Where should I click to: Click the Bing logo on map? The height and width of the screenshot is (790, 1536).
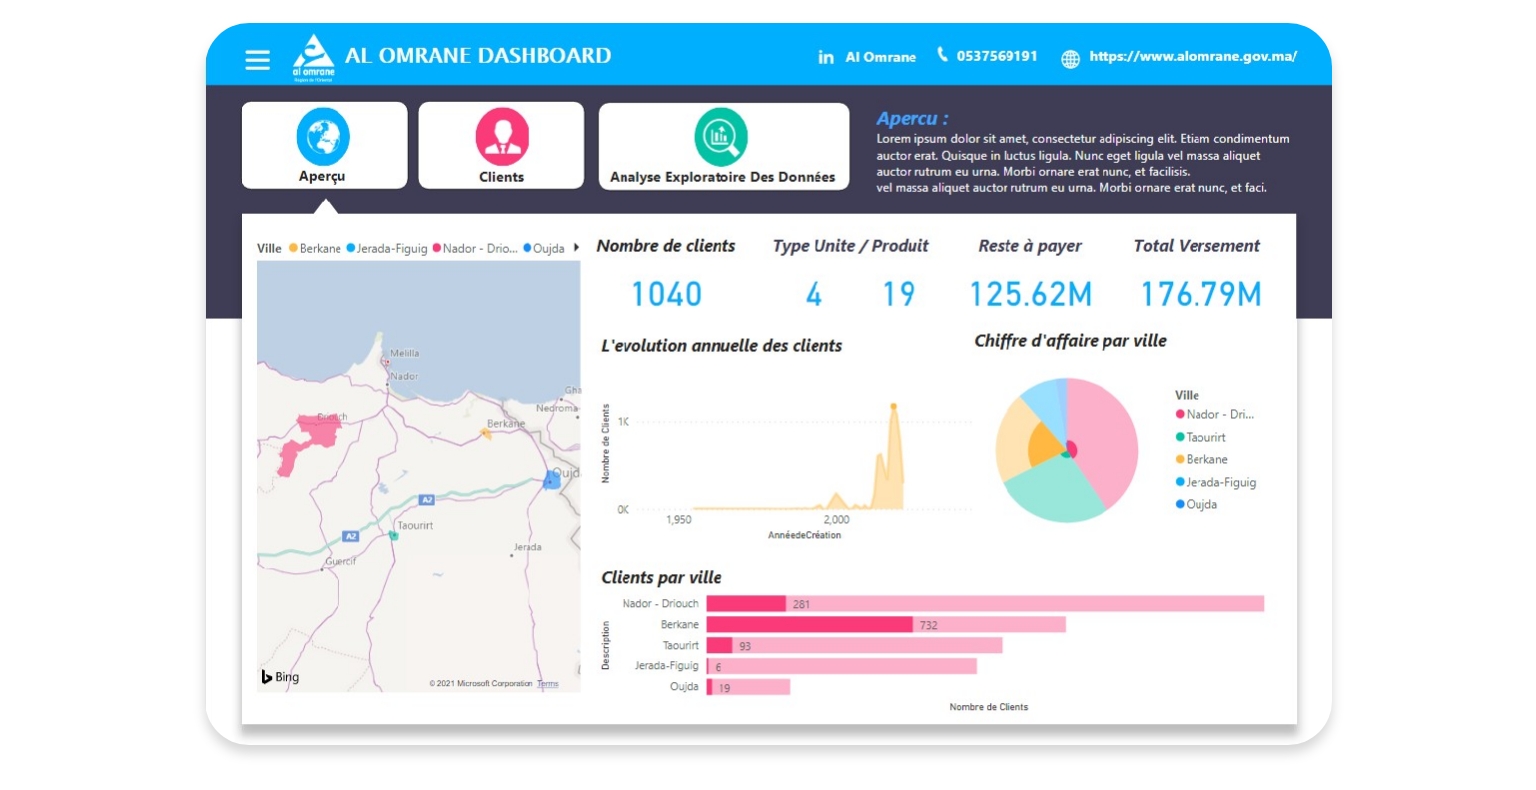281,677
